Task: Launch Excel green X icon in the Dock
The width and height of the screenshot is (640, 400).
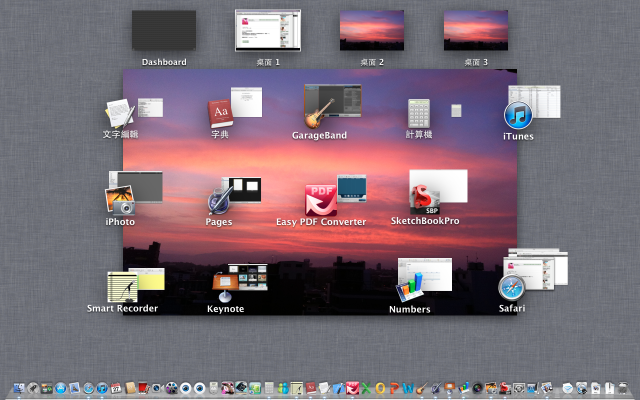Action: pyautogui.click(x=366, y=388)
